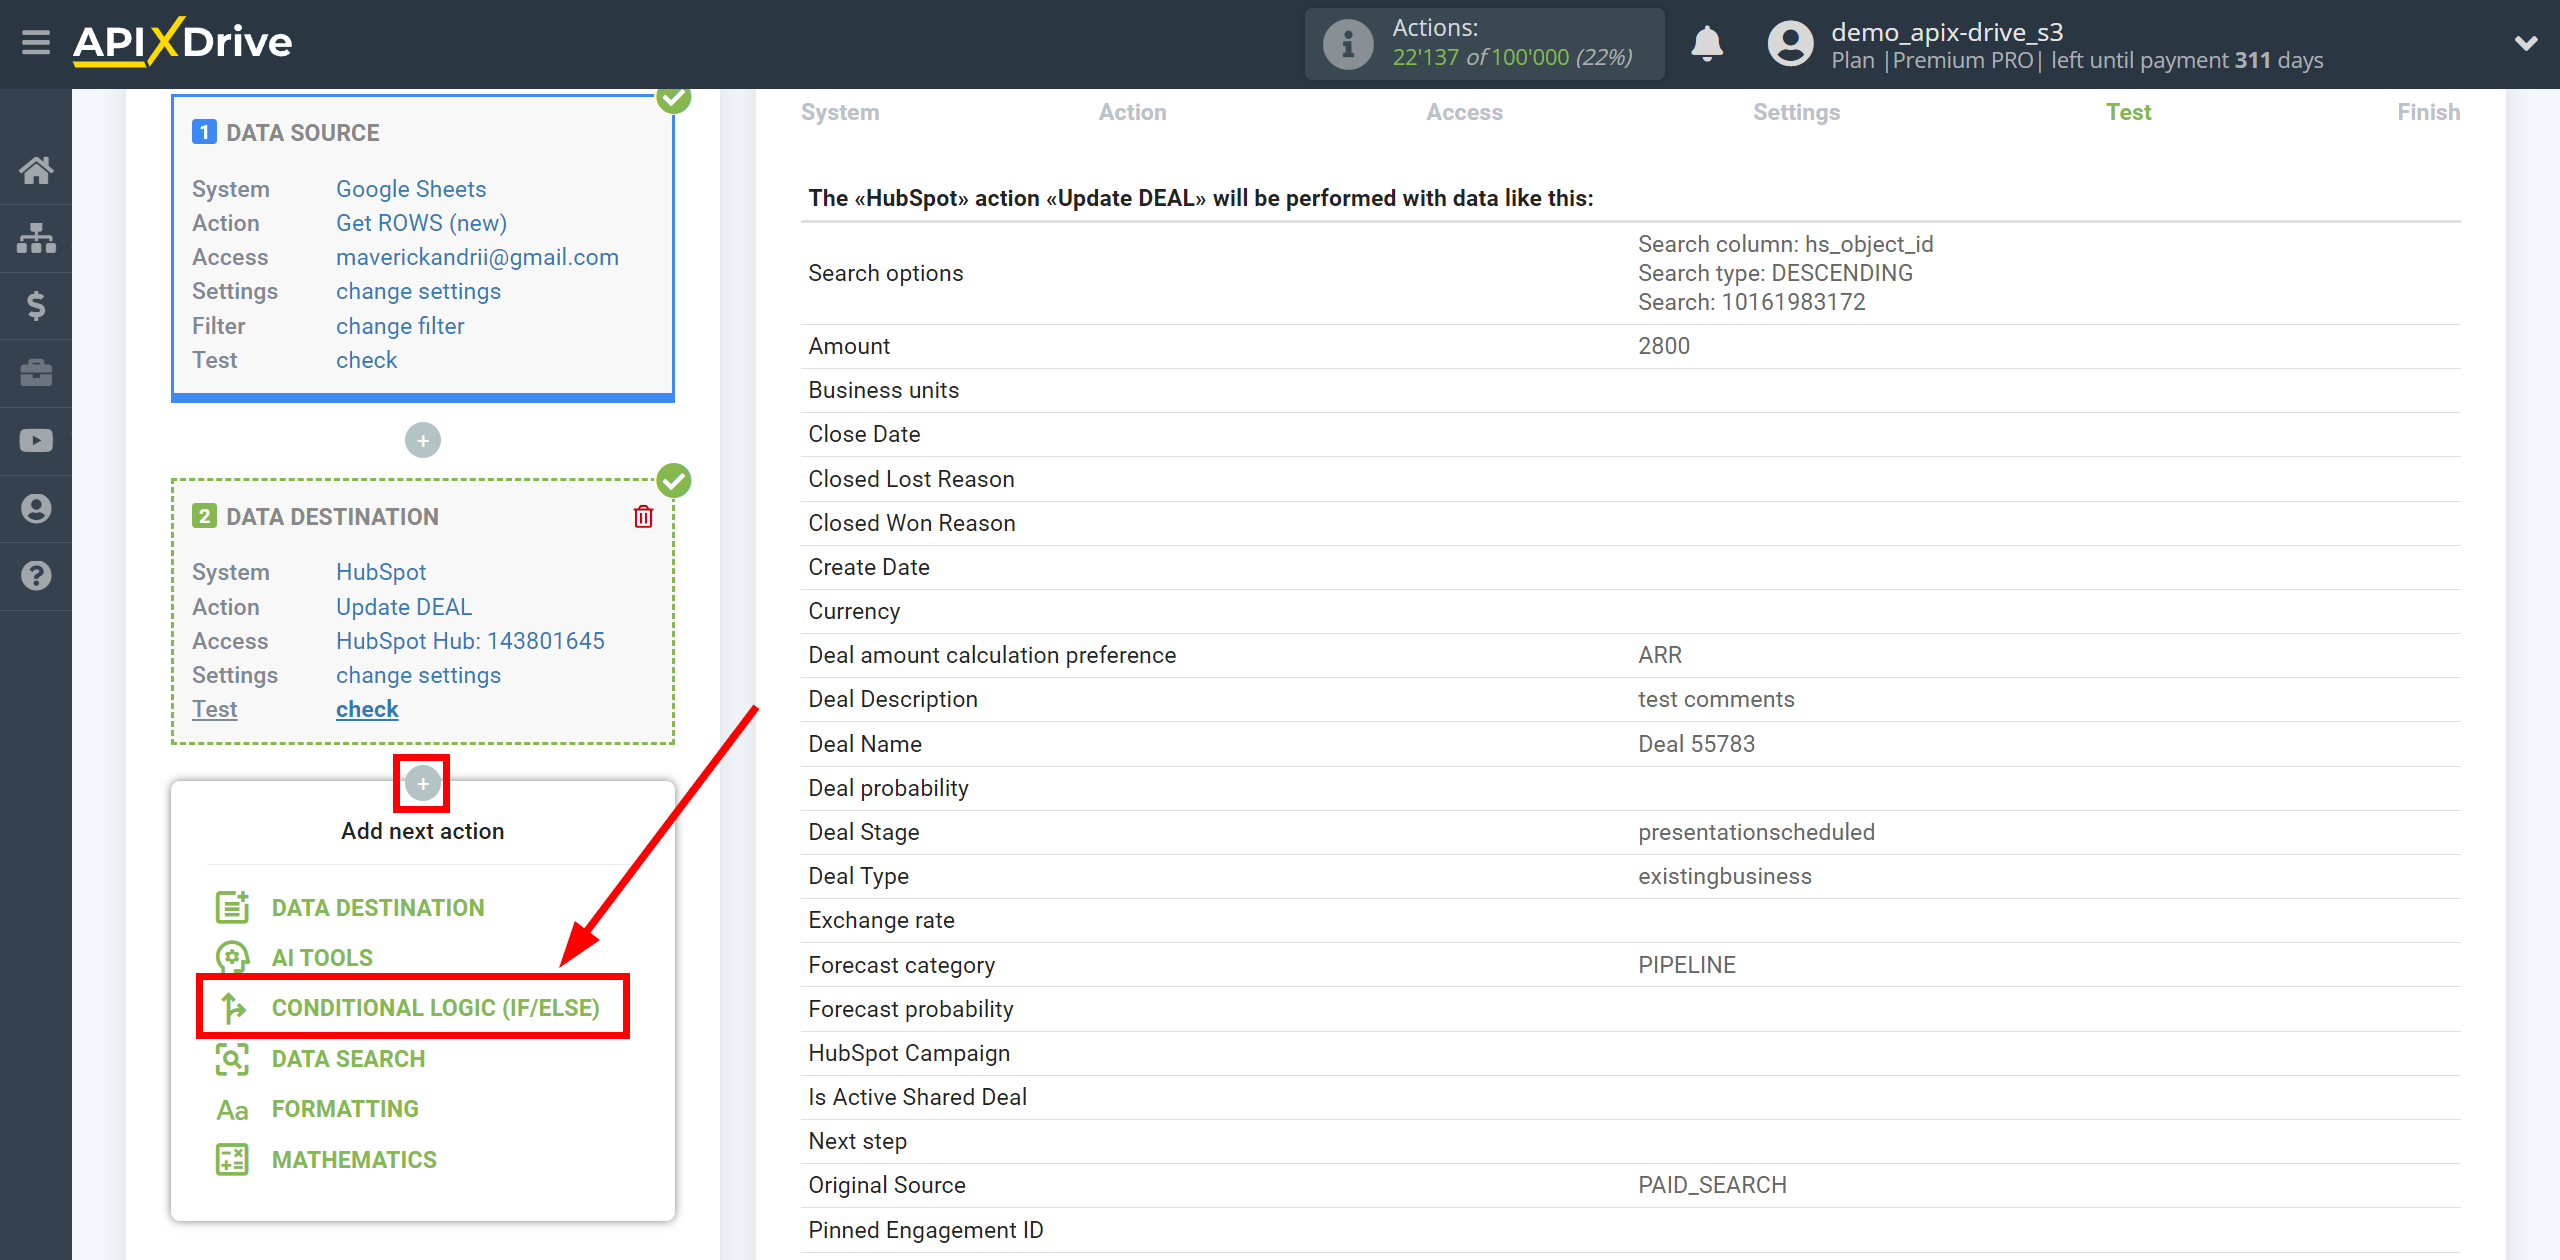
Task: Open the profile sidebar icon
Action: pos(36,508)
